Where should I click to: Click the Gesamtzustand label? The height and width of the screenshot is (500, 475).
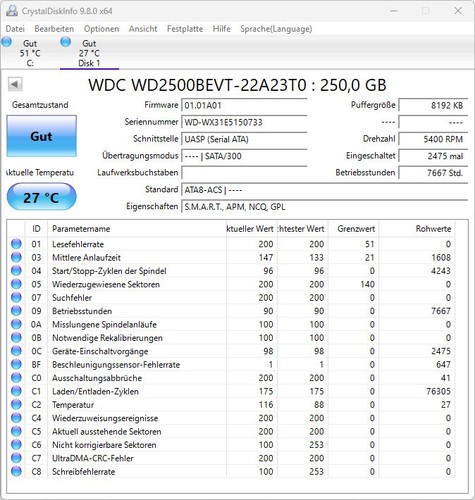[x=40, y=105]
